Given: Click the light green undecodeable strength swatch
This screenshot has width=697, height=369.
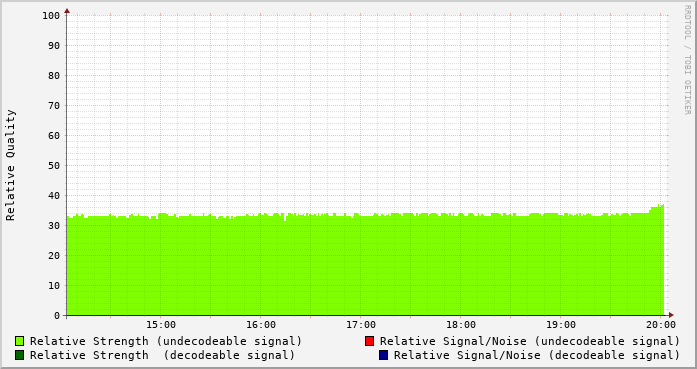Looking at the screenshot, I should click(x=20, y=341).
